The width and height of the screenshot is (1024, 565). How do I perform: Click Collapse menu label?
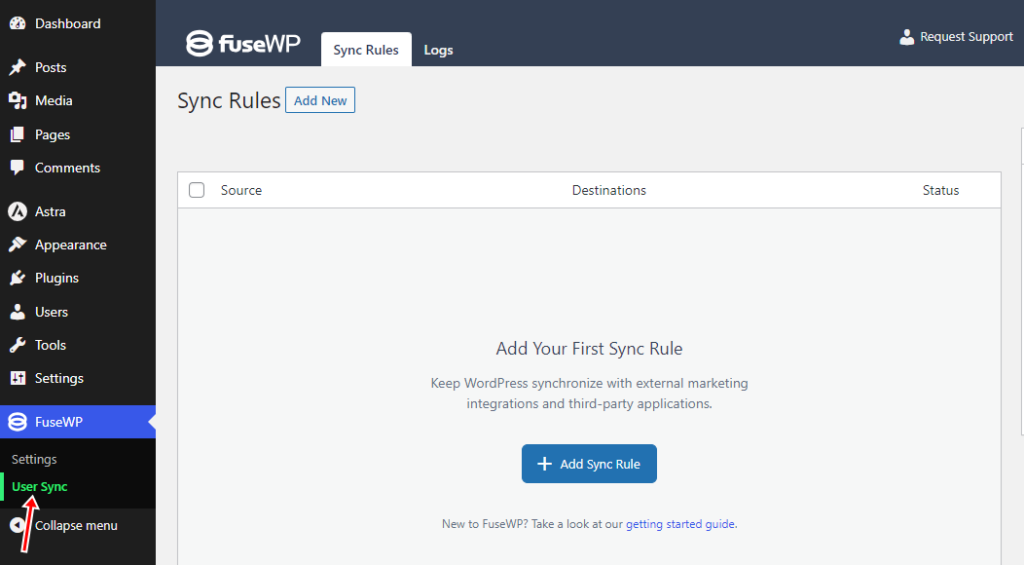pos(76,525)
